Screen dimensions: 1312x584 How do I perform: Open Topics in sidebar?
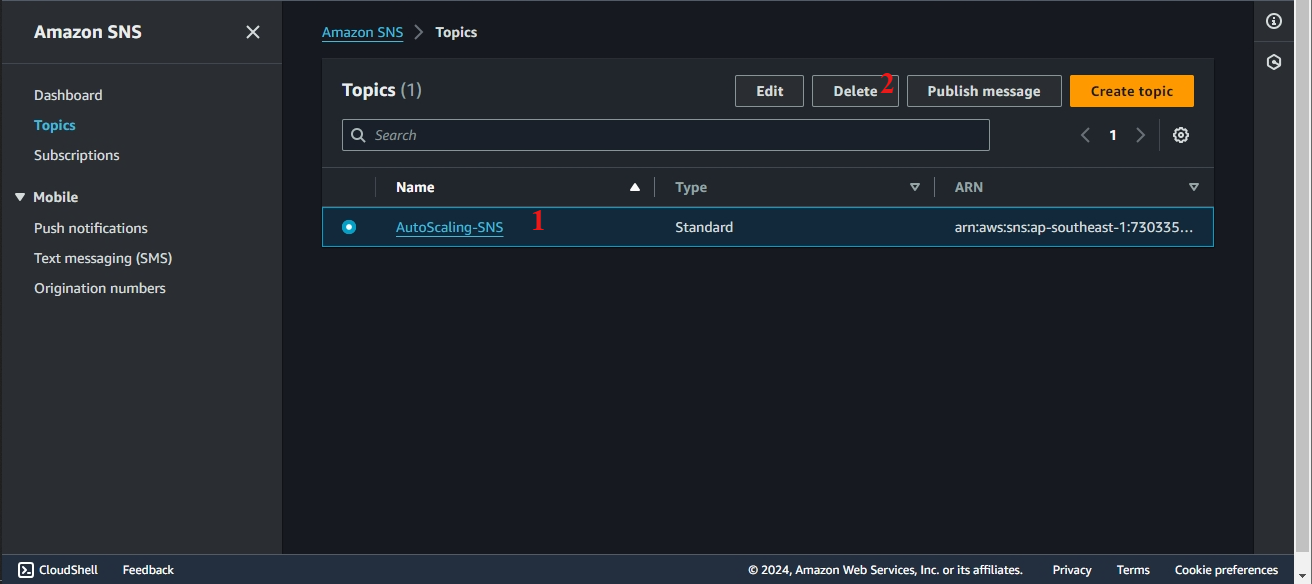(55, 125)
